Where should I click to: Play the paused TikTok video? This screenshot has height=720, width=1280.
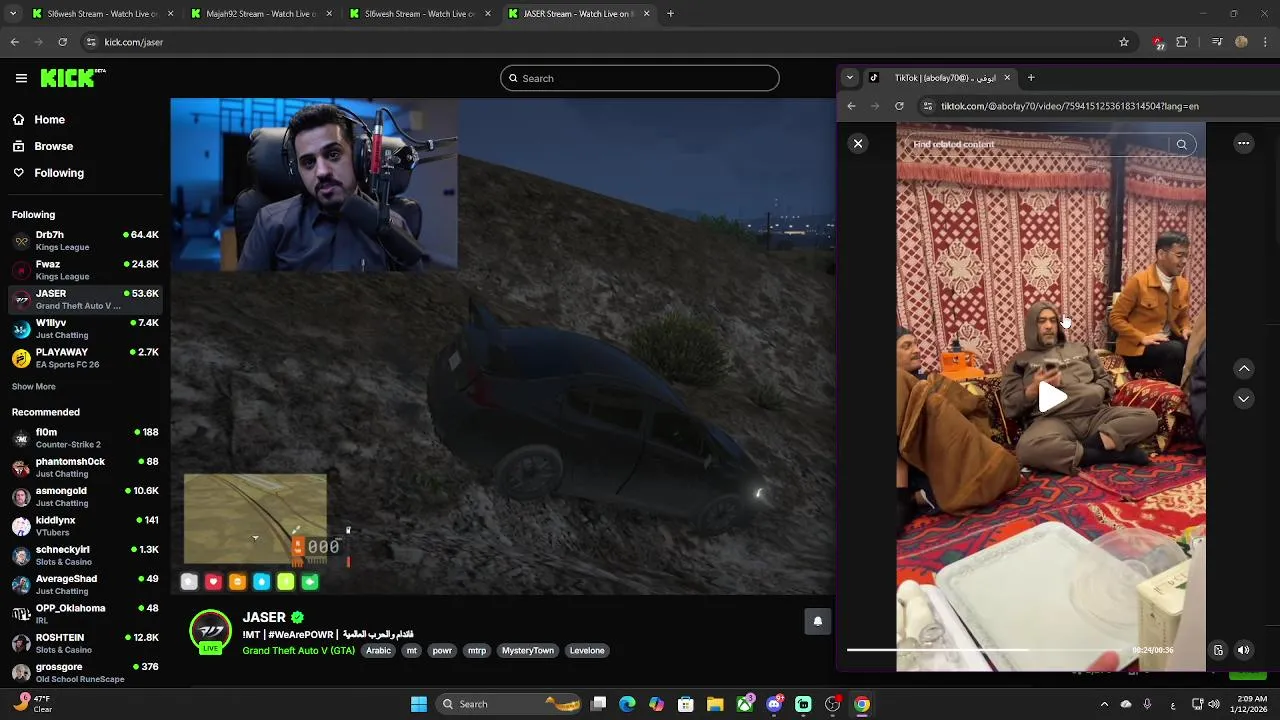point(1051,397)
